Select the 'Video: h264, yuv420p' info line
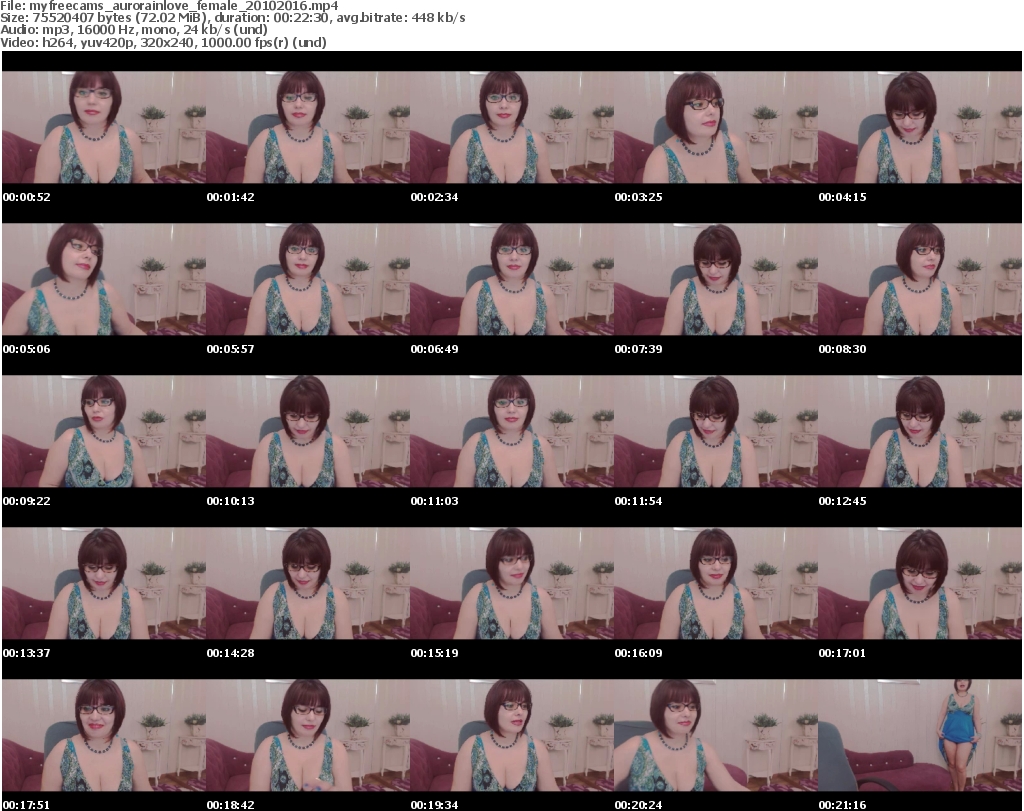This screenshot has height=811, width=1024. tap(163, 42)
